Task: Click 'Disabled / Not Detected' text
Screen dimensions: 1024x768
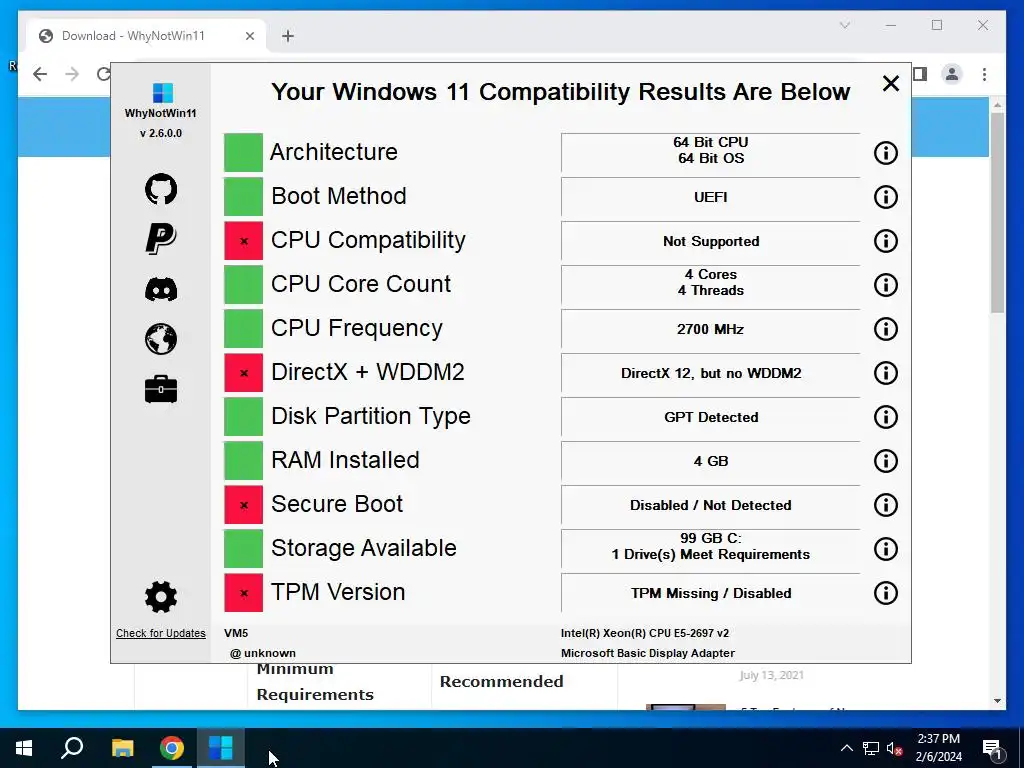Action: pos(711,505)
